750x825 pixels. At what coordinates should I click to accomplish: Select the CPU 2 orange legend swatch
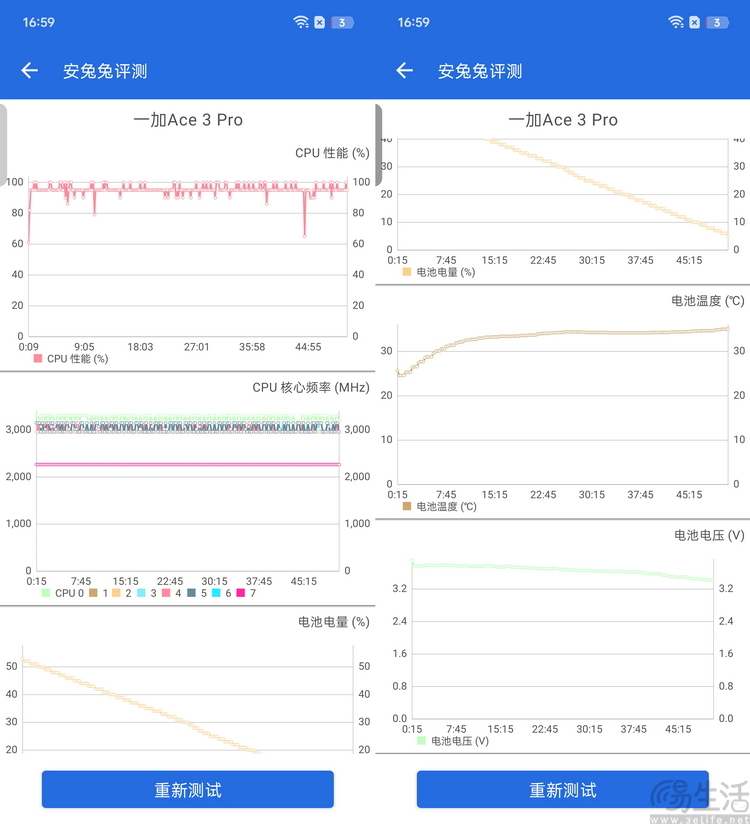point(116,593)
